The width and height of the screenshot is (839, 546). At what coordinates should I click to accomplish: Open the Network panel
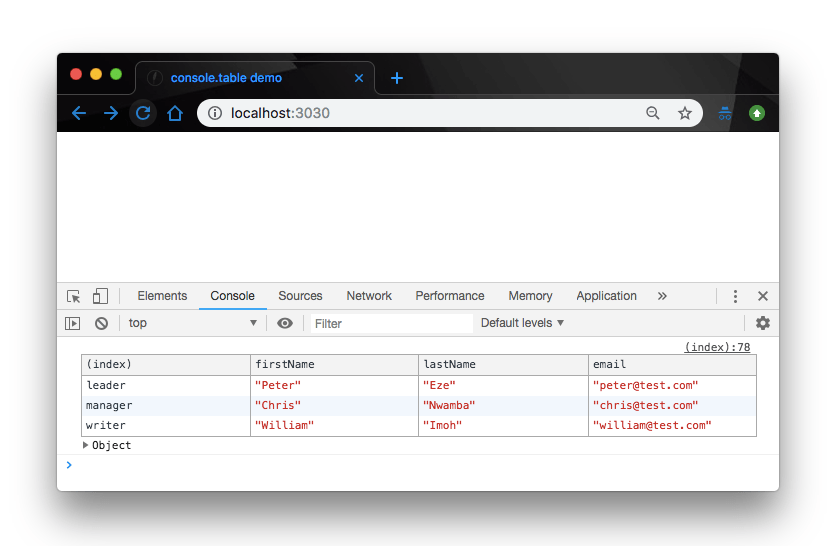(369, 296)
